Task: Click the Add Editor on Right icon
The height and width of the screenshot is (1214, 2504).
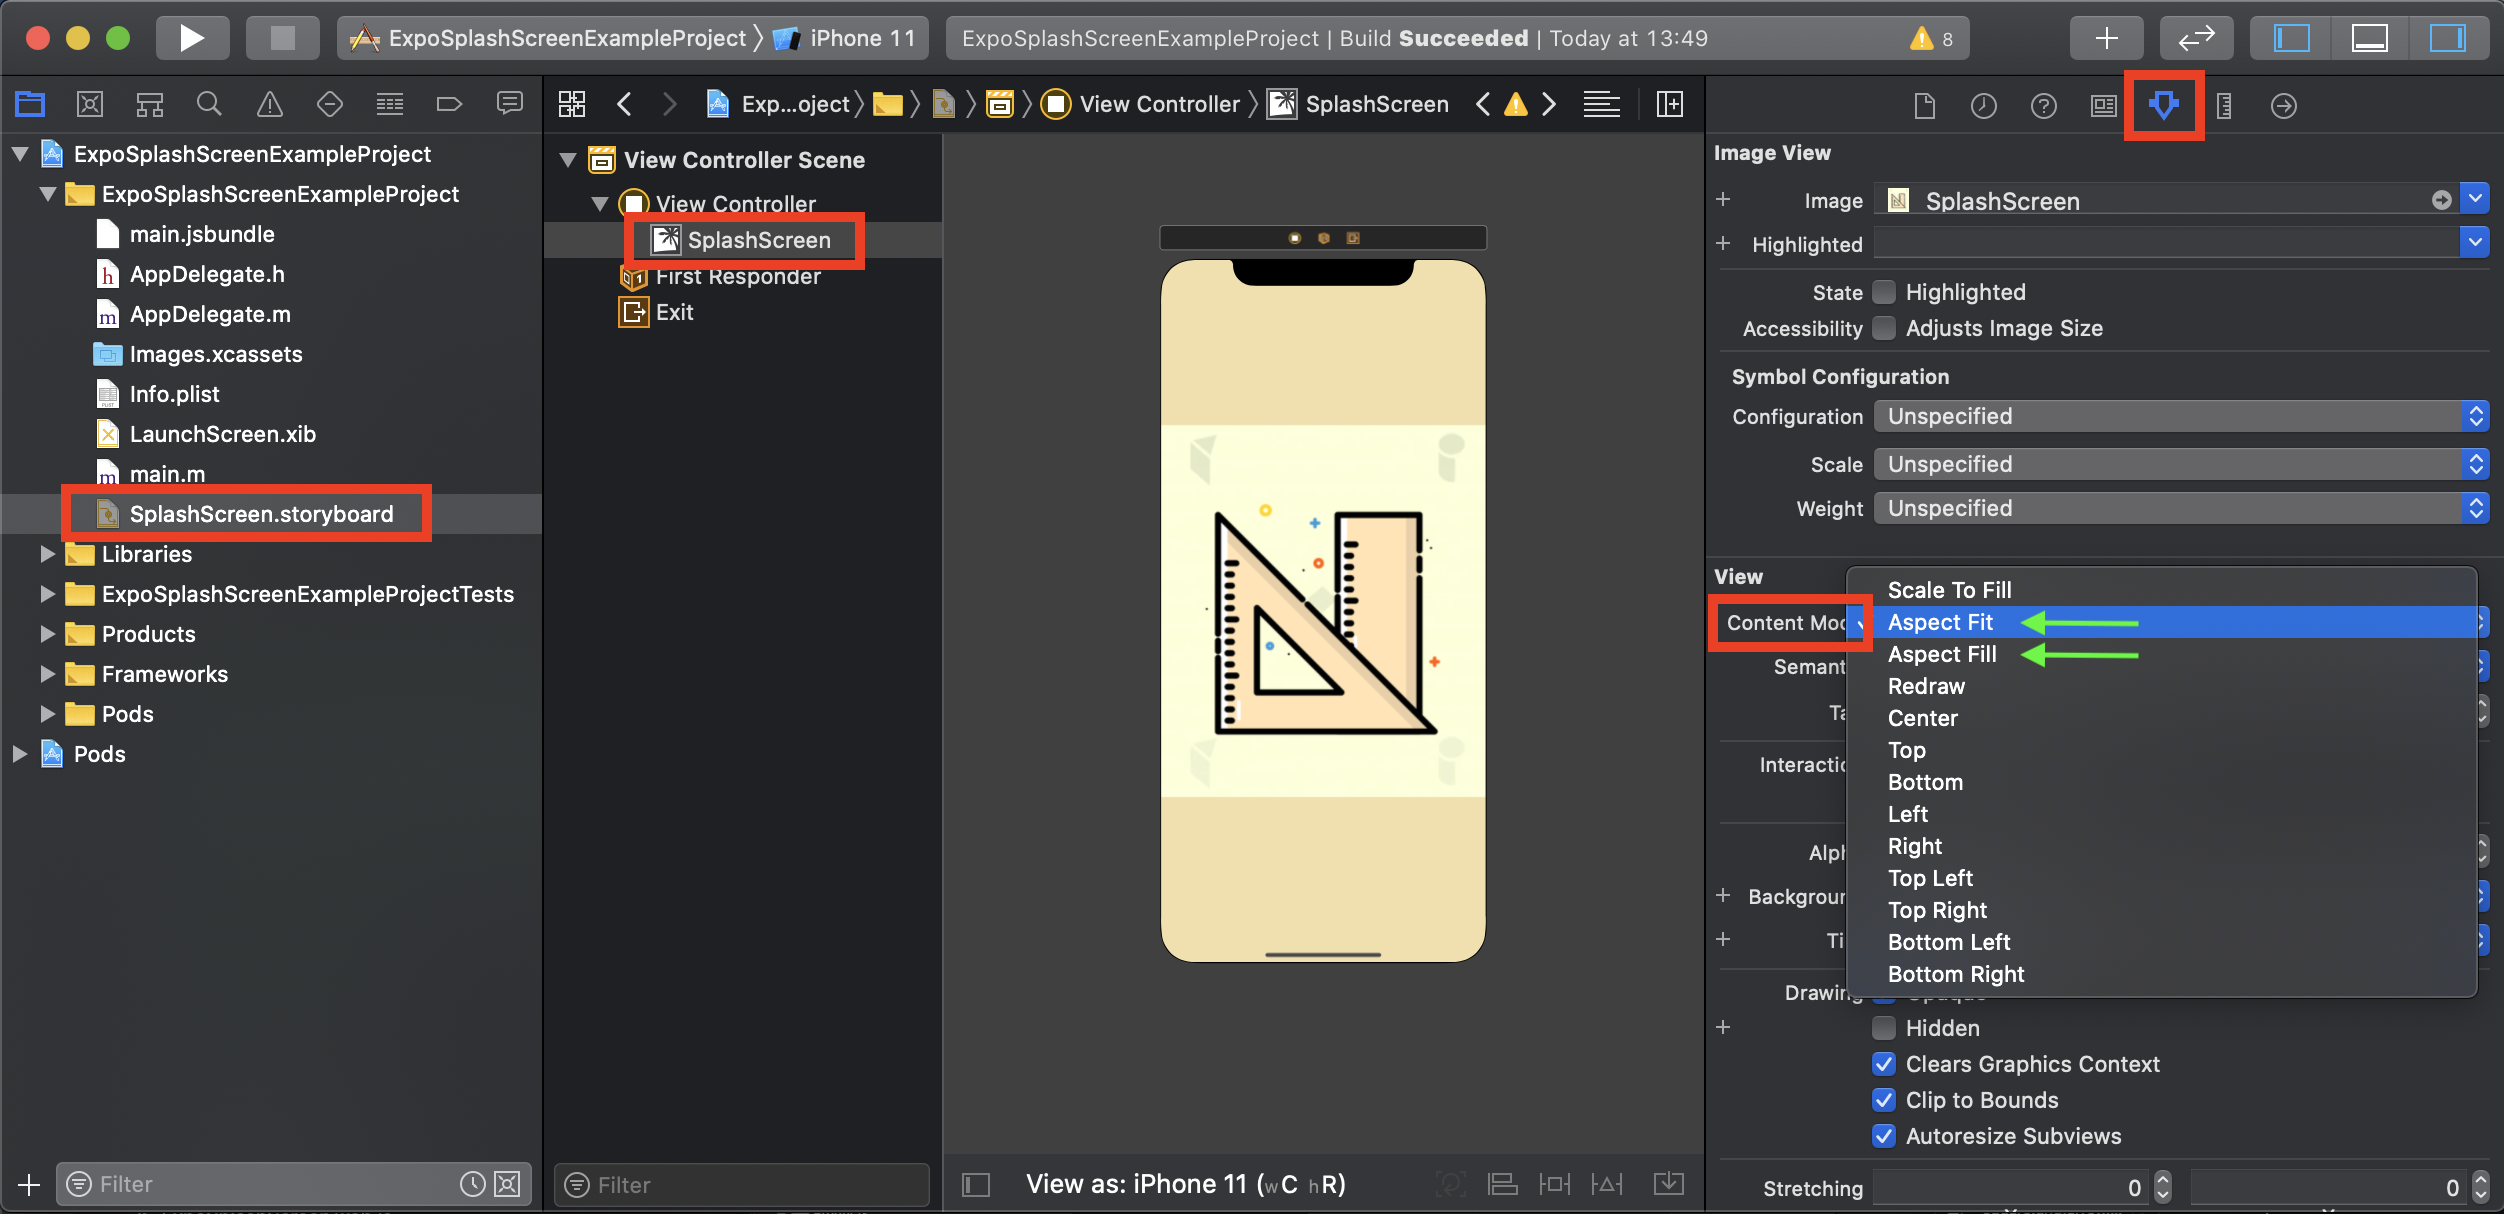Action: click(x=1670, y=104)
